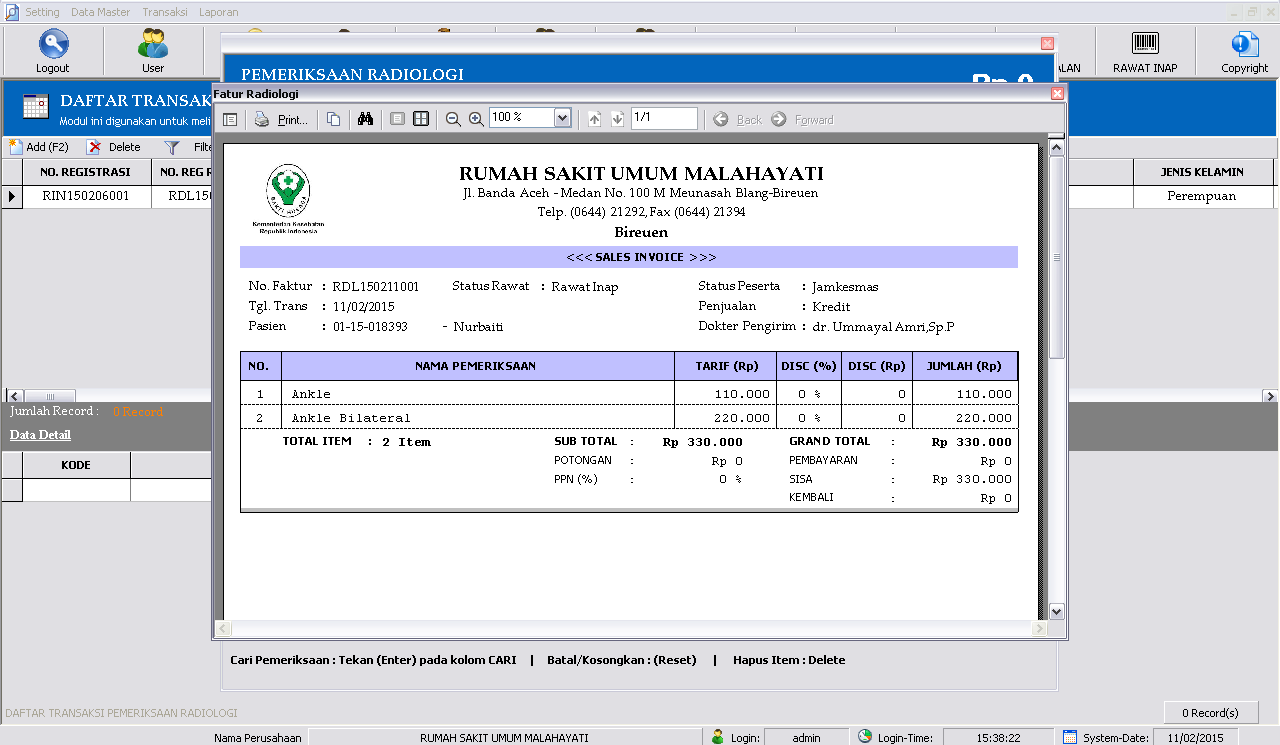Click Print in Fatur Radiologi toolbar
The width and height of the screenshot is (1280, 745).
[x=281, y=119]
